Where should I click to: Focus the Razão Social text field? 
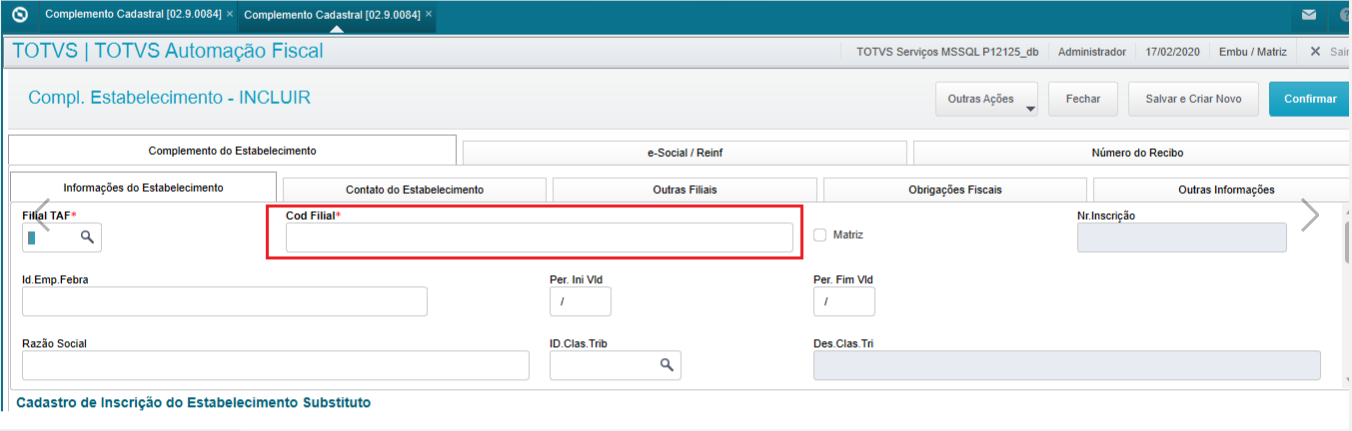click(x=275, y=365)
